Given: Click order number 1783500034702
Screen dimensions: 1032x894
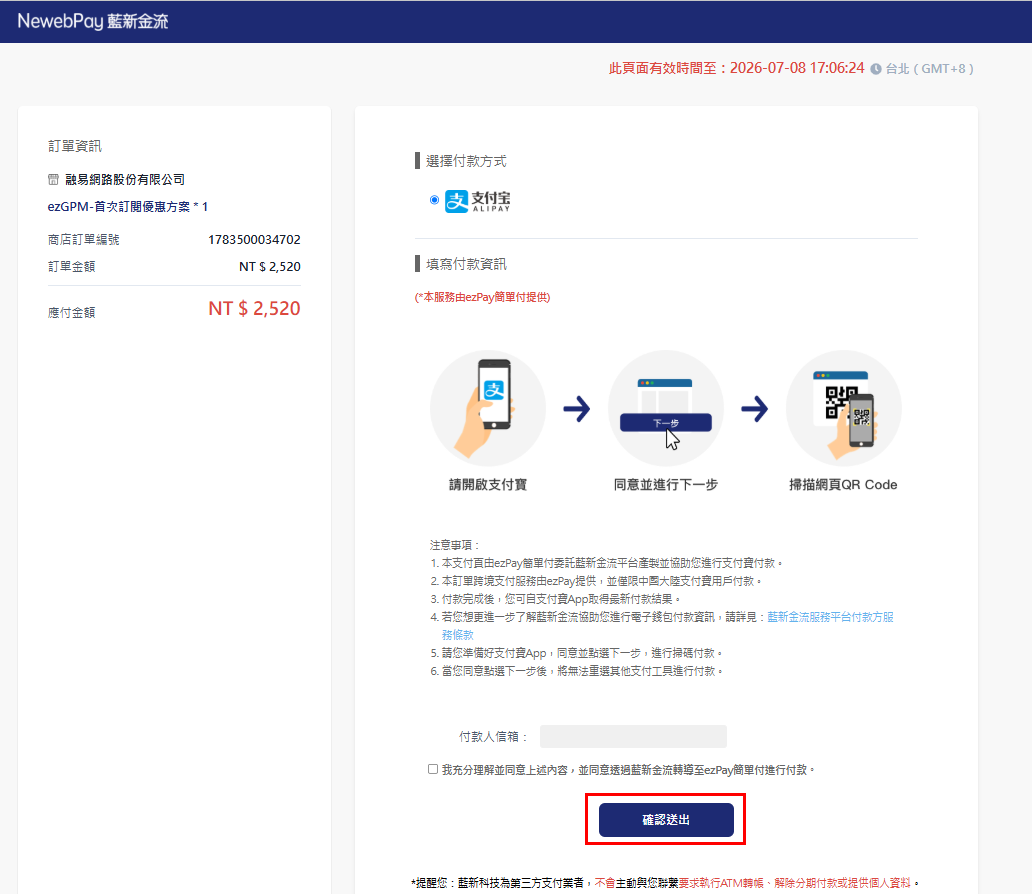Looking at the screenshot, I should (254, 240).
